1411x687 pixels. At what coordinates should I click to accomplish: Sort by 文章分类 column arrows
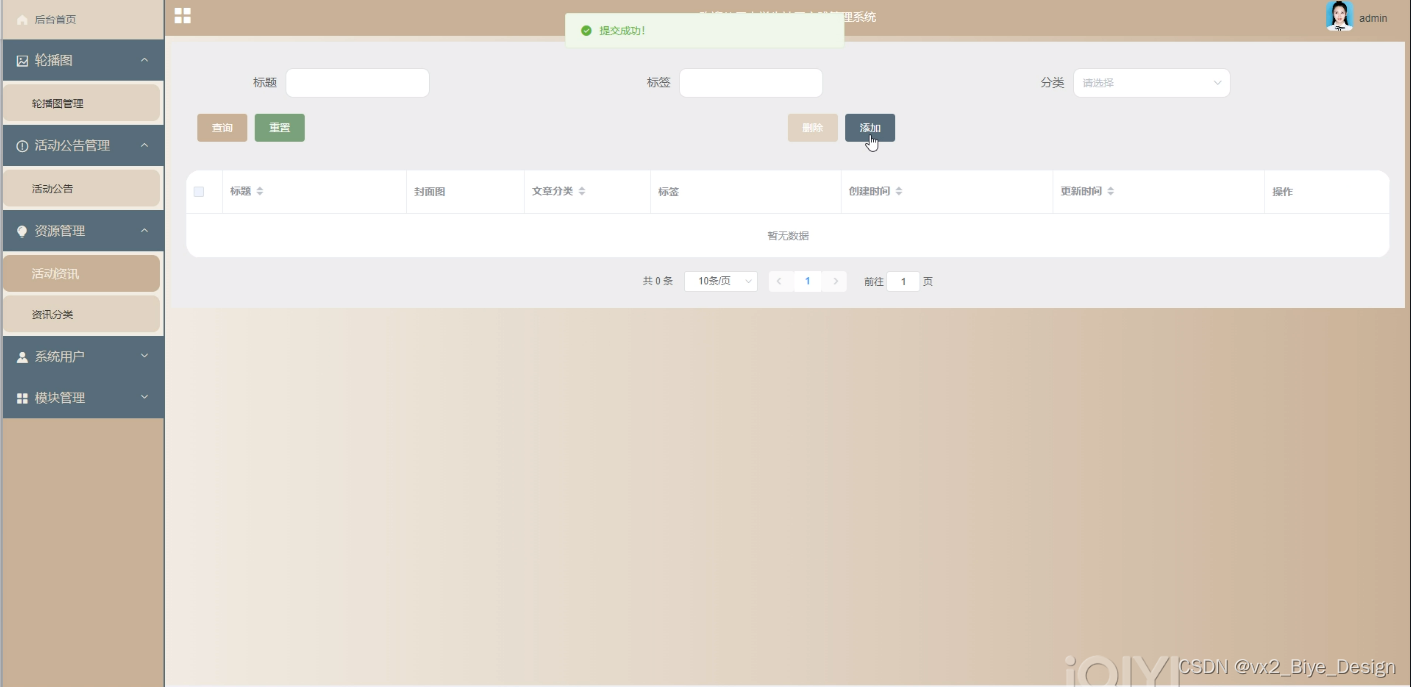(x=582, y=191)
